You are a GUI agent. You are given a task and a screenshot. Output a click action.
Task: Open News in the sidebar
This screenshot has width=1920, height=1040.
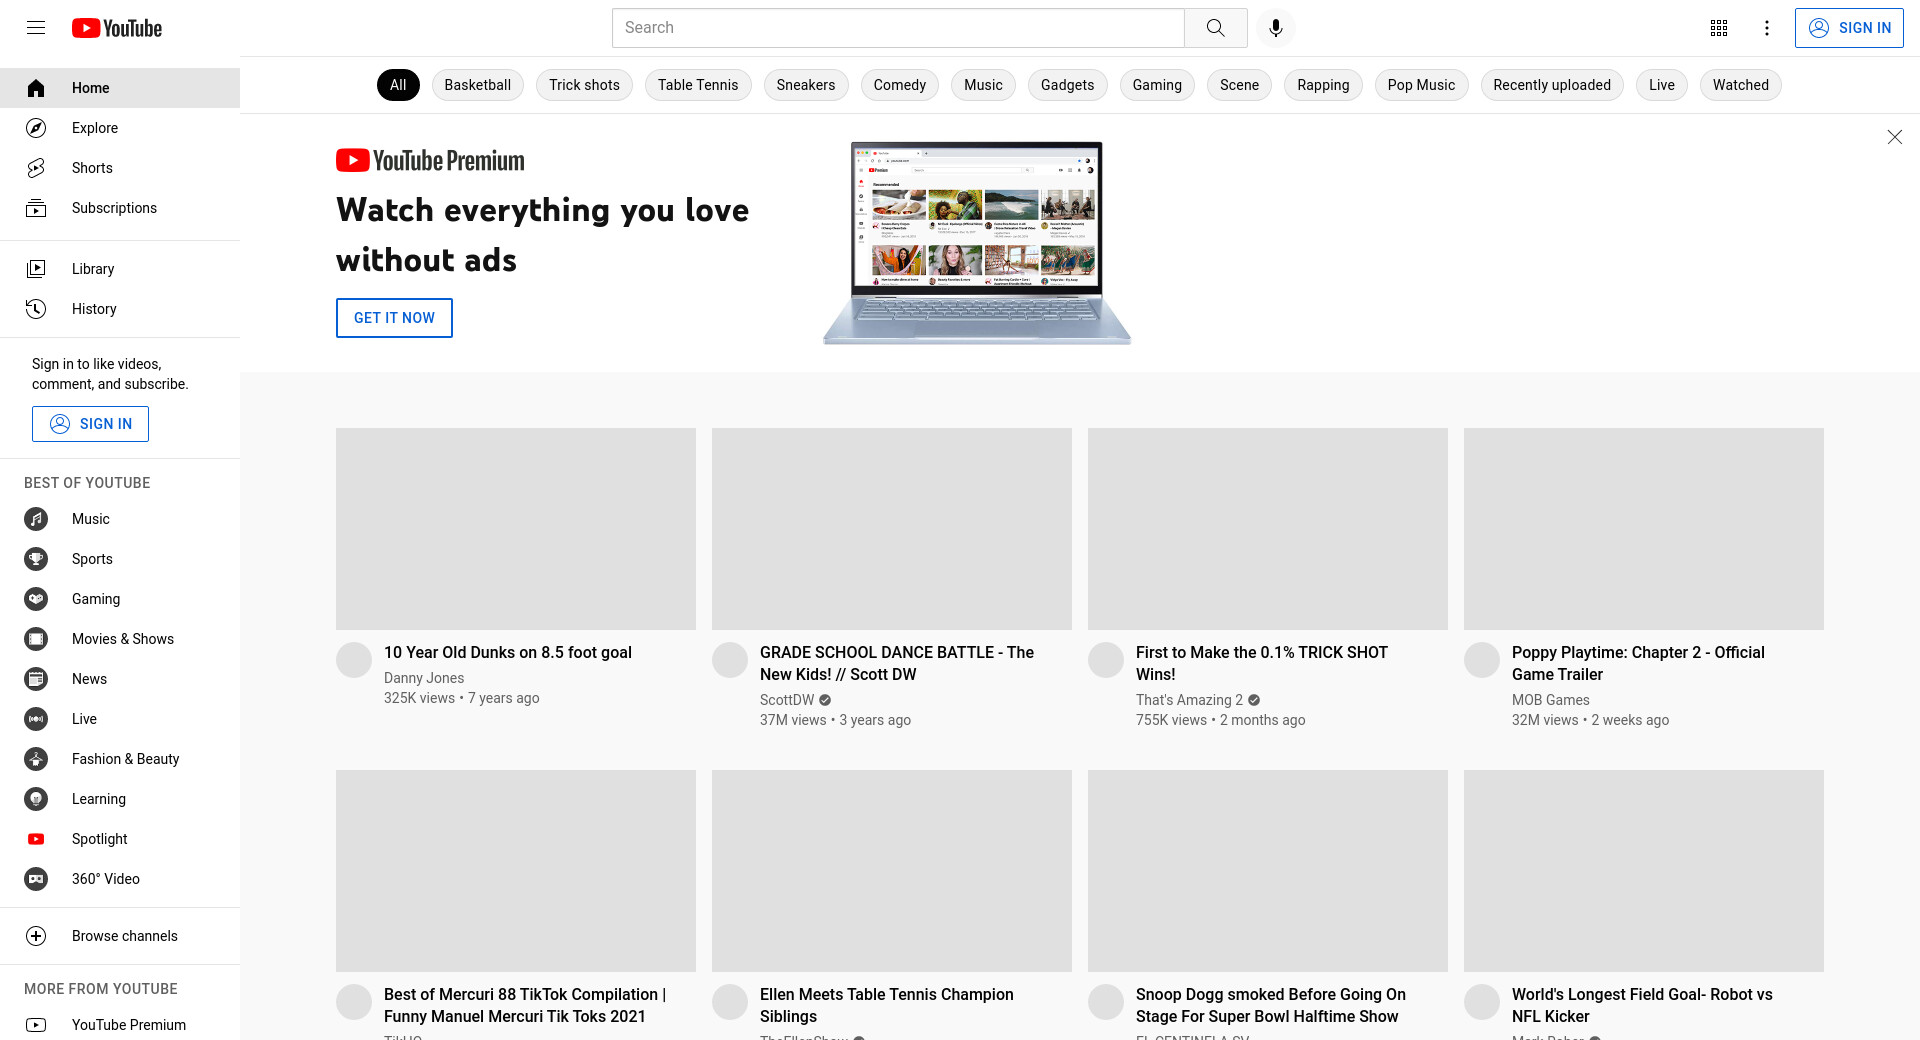[120, 679]
